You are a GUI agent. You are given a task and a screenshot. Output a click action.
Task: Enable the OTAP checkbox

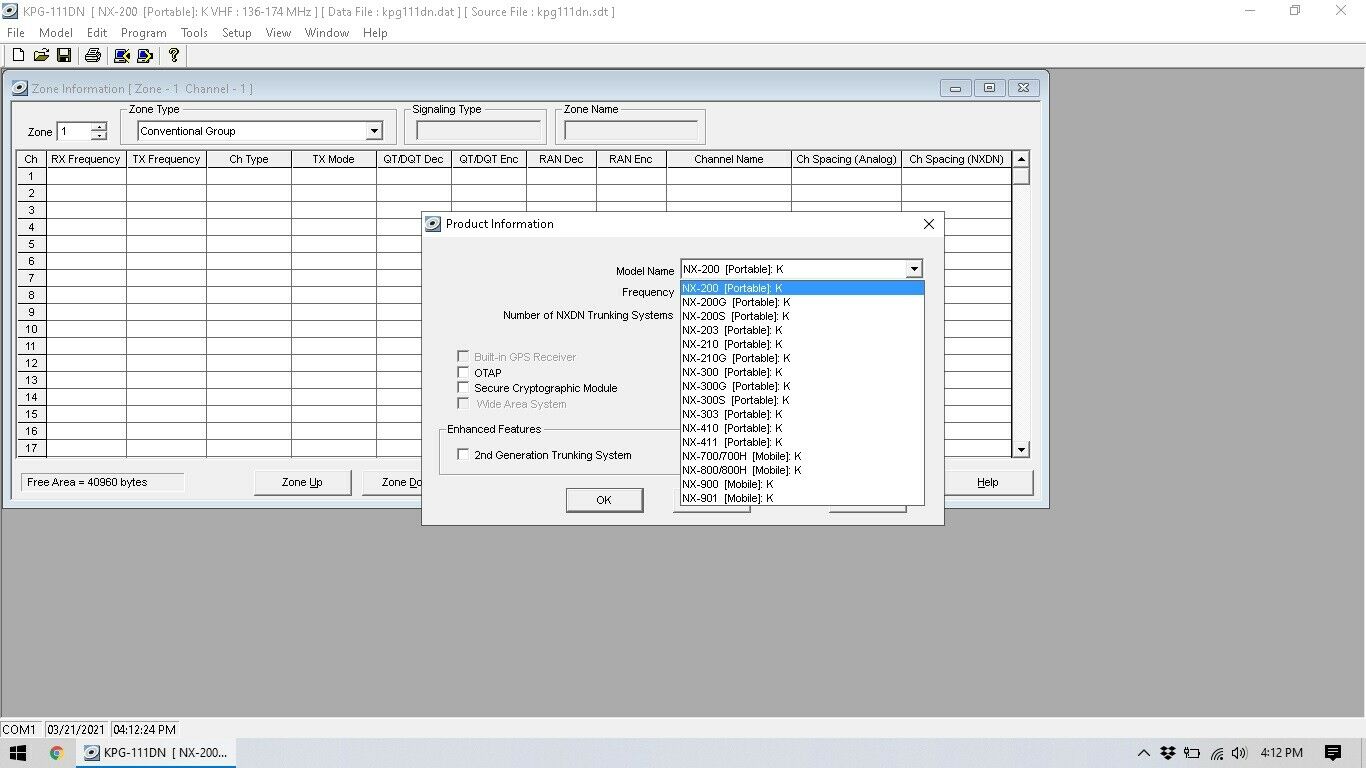coord(463,372)
